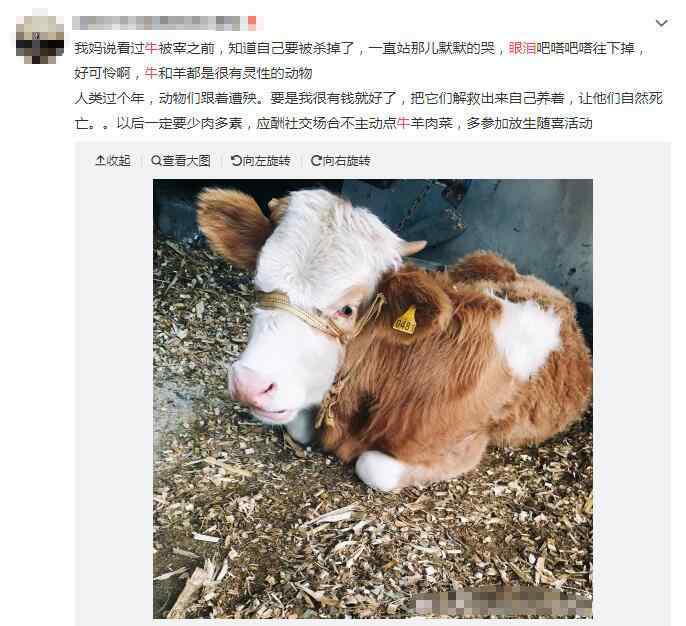Open the post options chevron menu
This screenshot has height=626, width=686.
click(661, 23)
